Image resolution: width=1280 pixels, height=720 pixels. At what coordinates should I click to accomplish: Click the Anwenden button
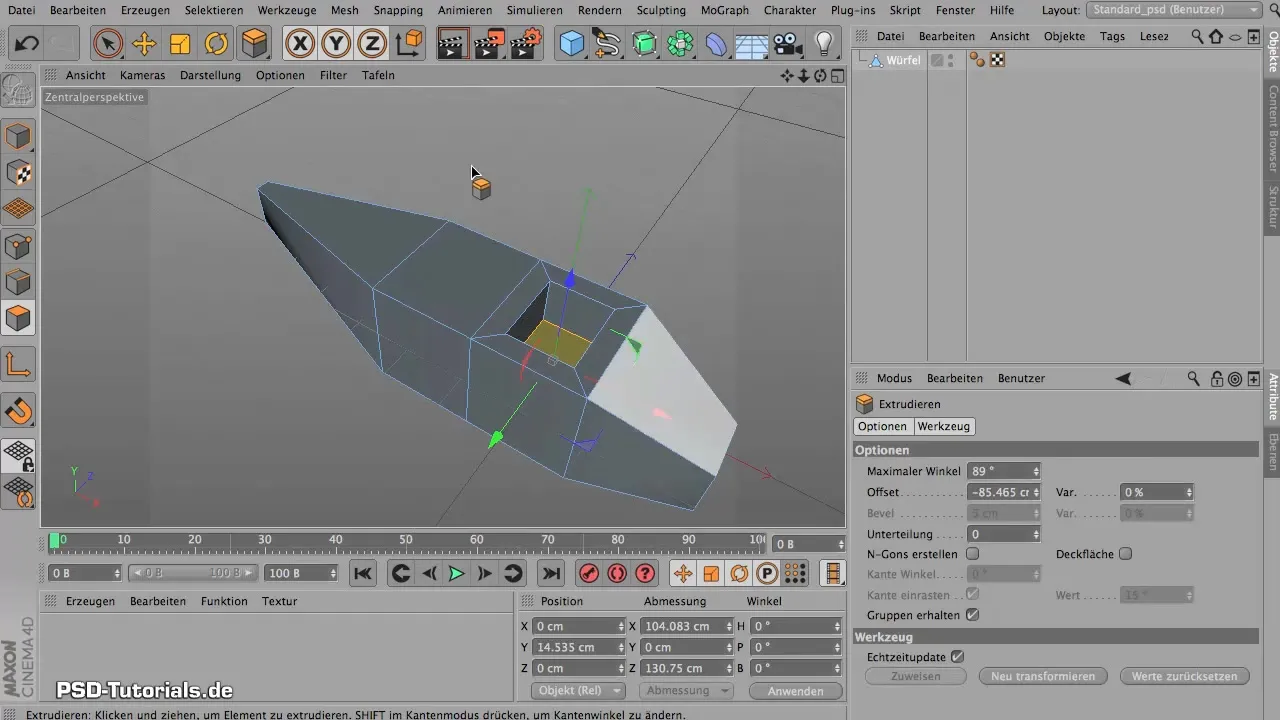coord(796,691)
